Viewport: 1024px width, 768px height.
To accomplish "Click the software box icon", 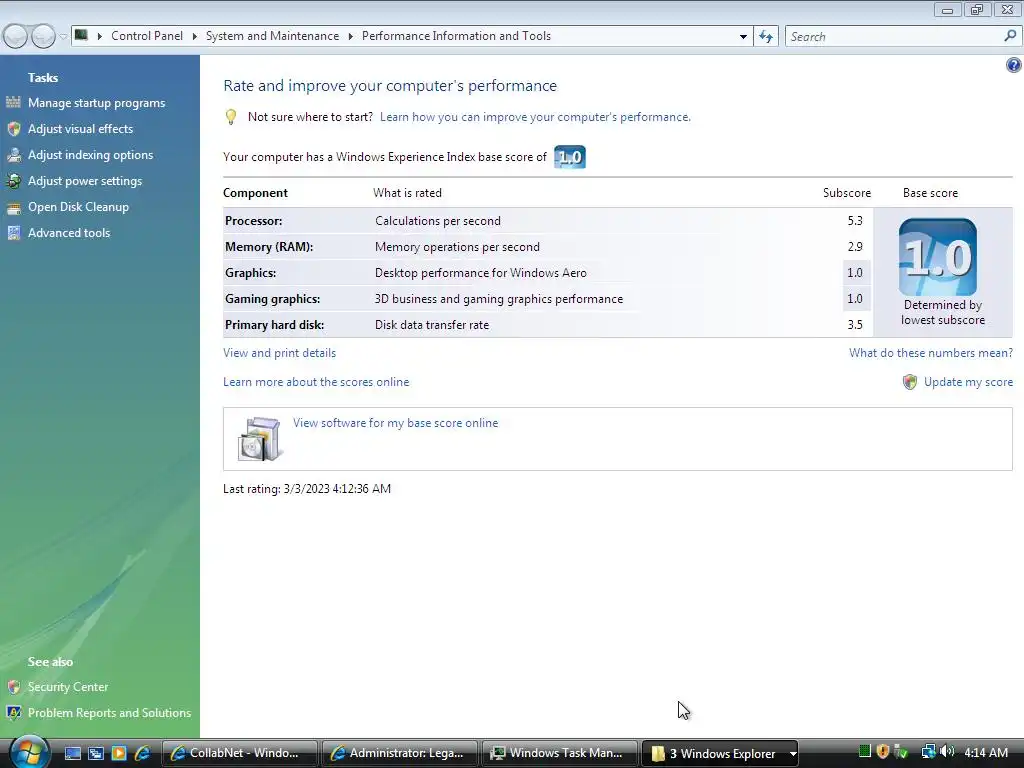I will 259,439.
